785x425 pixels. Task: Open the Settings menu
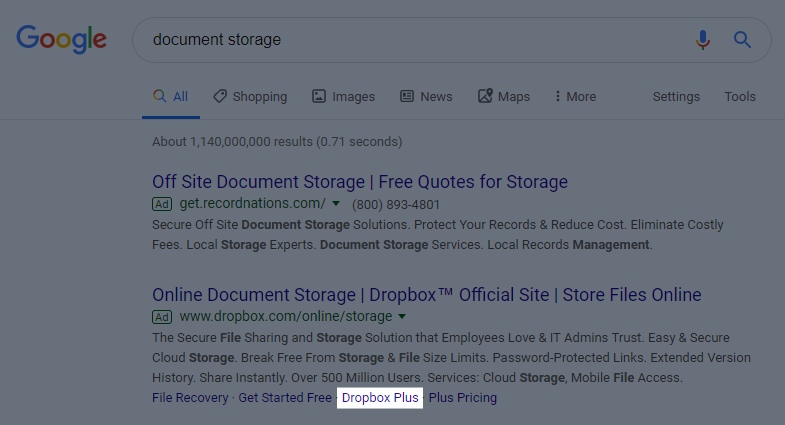[x=676, y=96]
